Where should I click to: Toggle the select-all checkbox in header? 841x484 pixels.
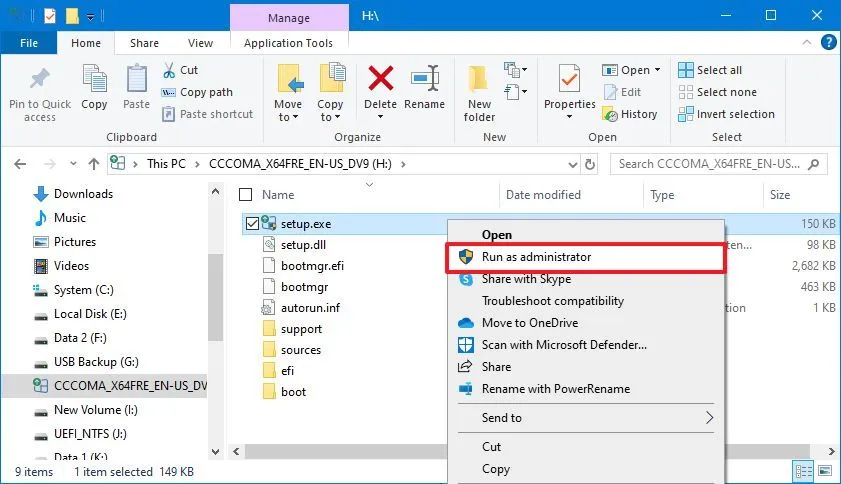coord(245,194)
